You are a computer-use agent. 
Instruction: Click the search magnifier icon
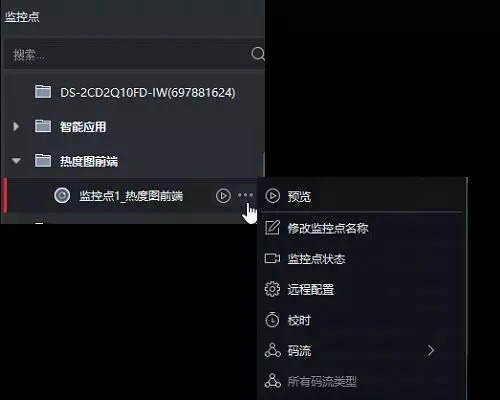[x=258, y=54]
